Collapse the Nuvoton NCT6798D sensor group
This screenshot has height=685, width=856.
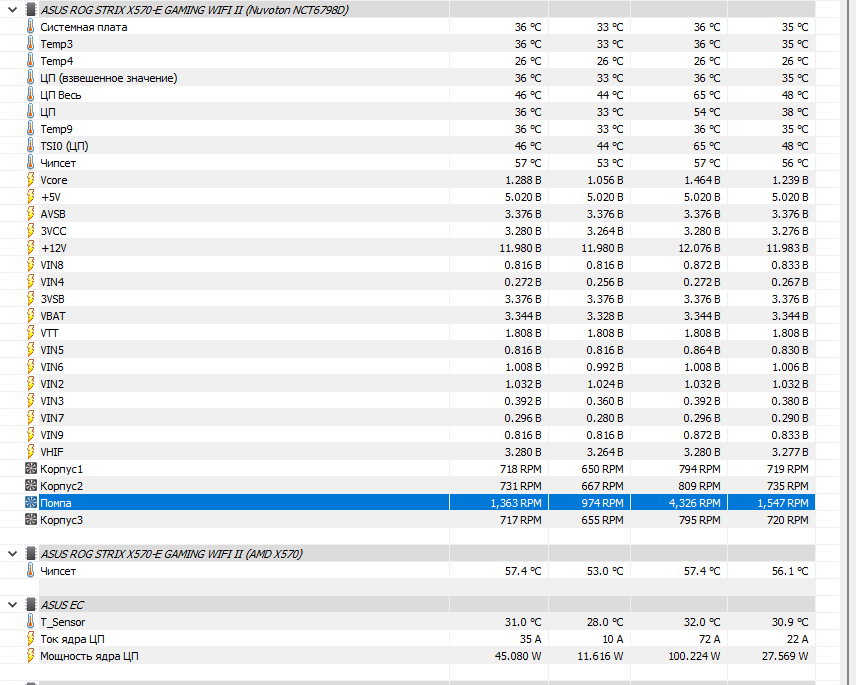coord(13,10)
